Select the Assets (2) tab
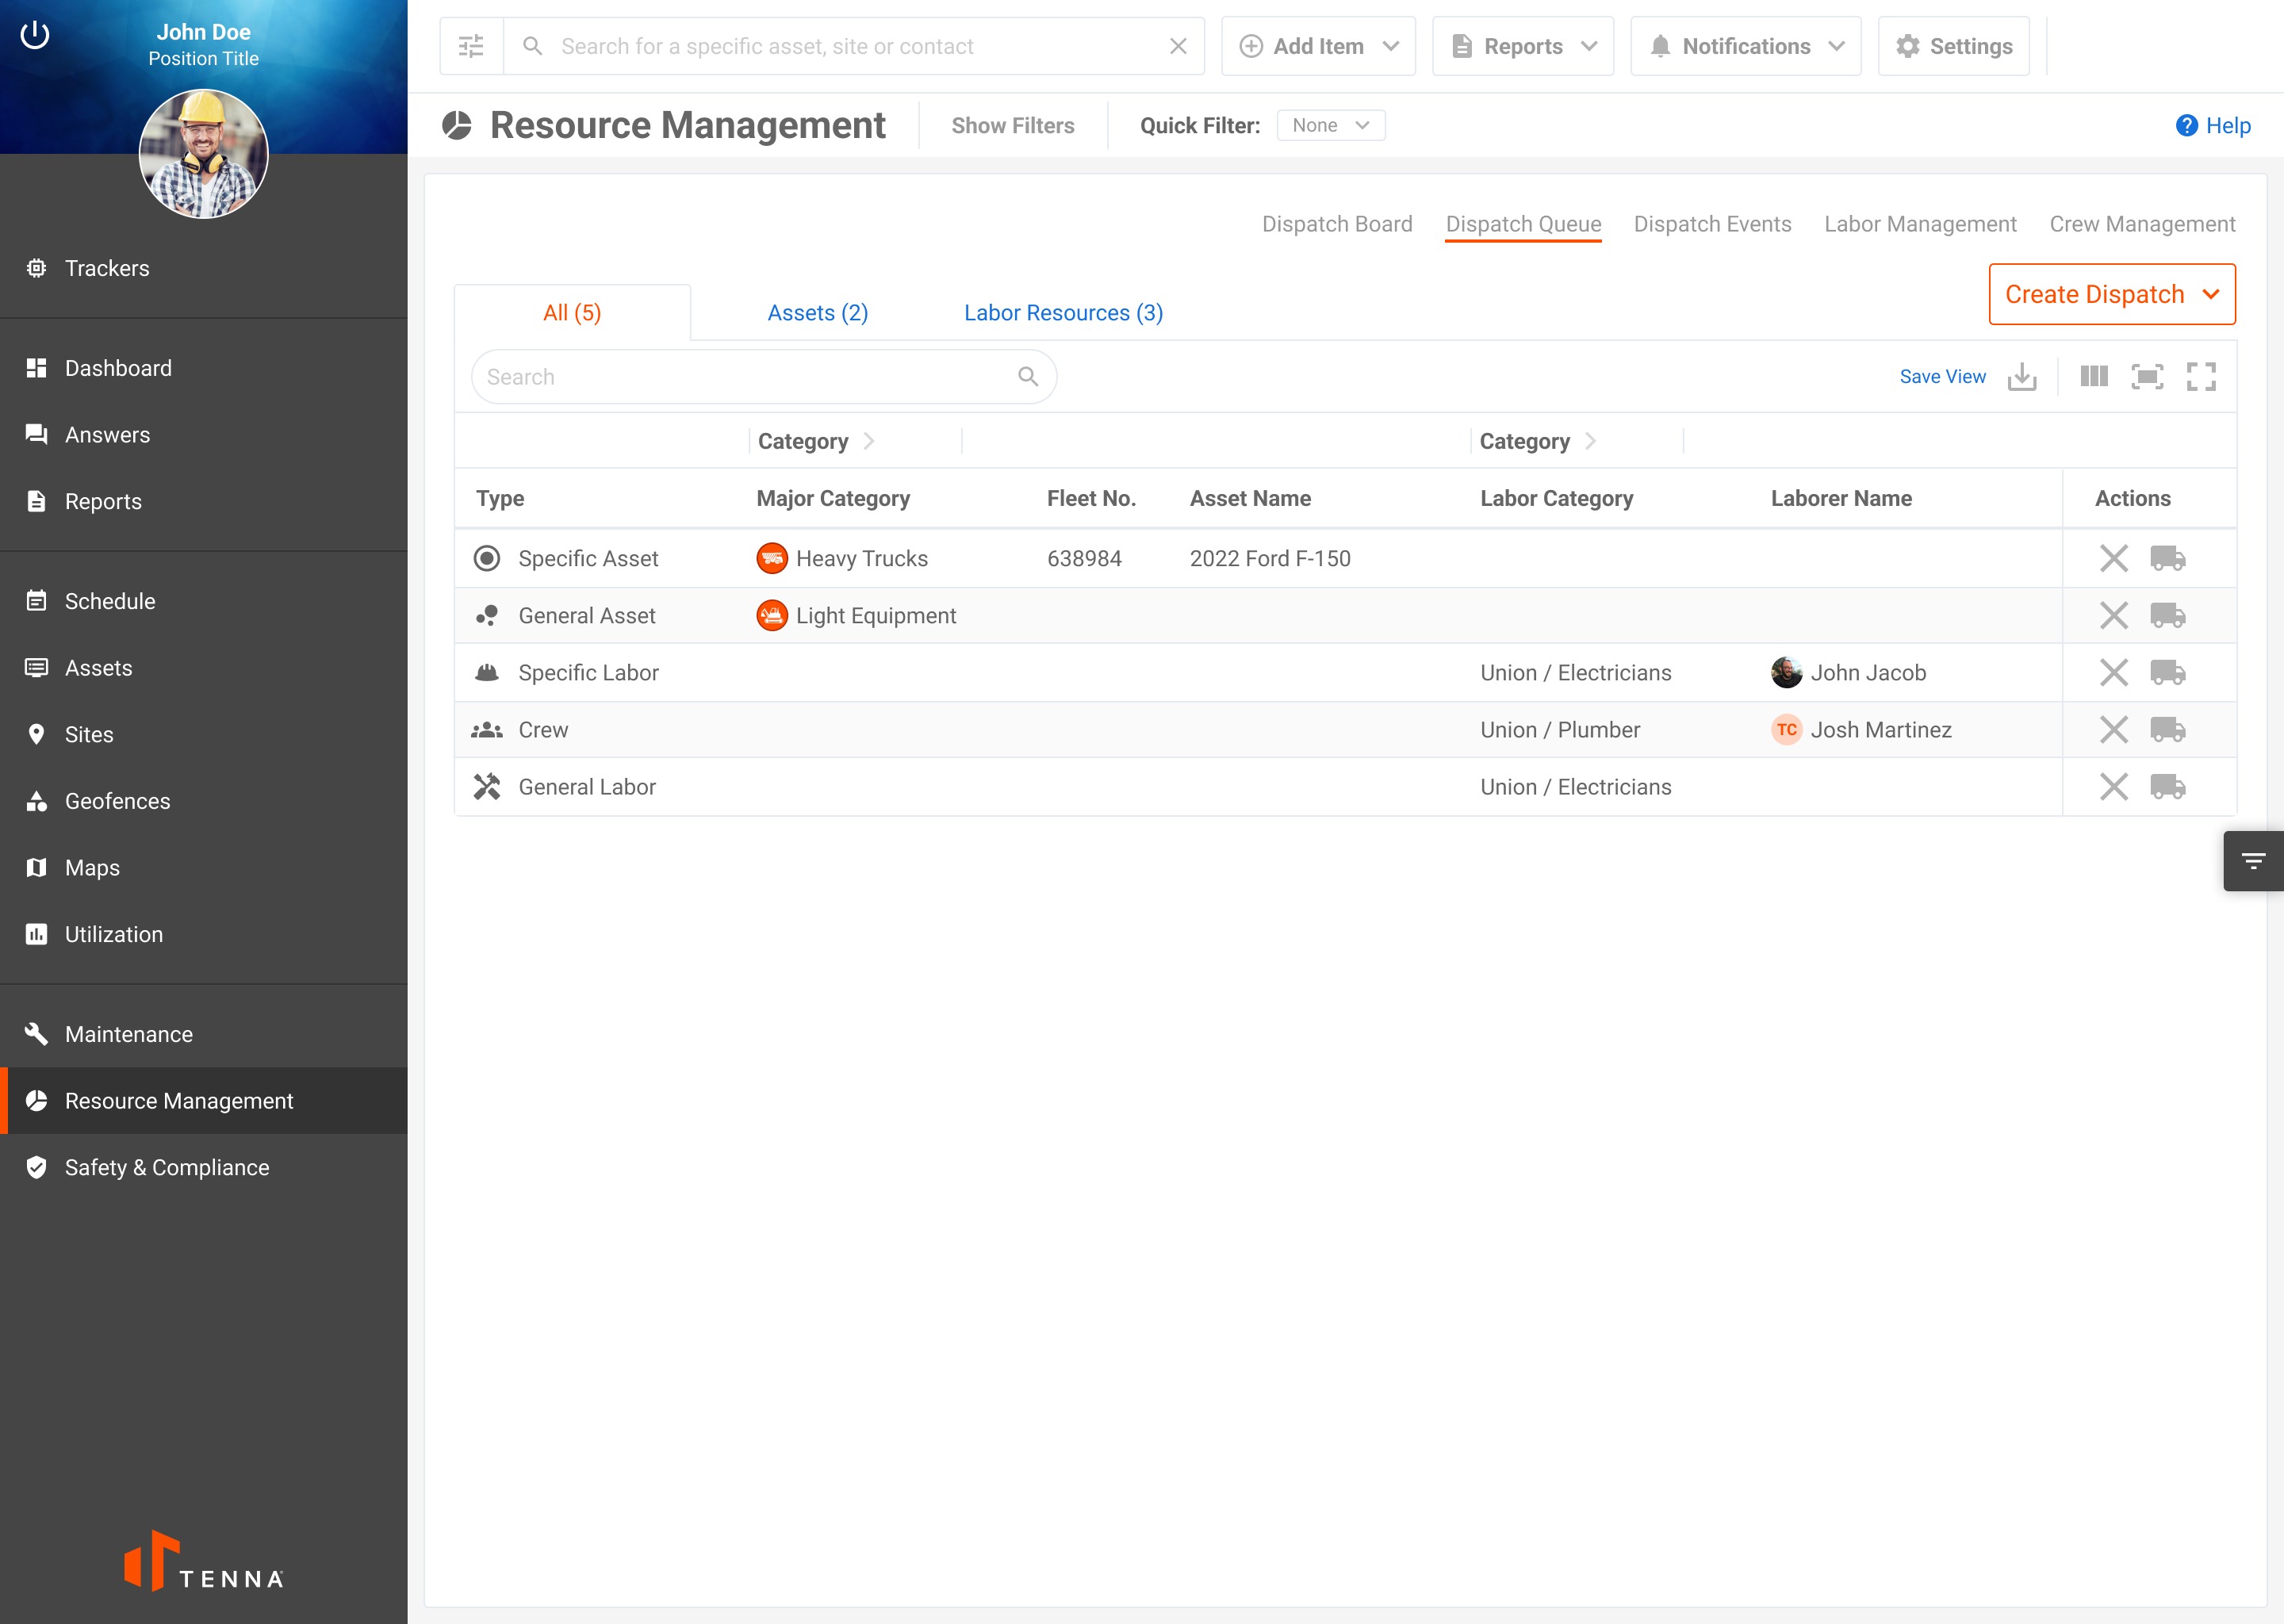2284x1624 pixels. (818, 313)
